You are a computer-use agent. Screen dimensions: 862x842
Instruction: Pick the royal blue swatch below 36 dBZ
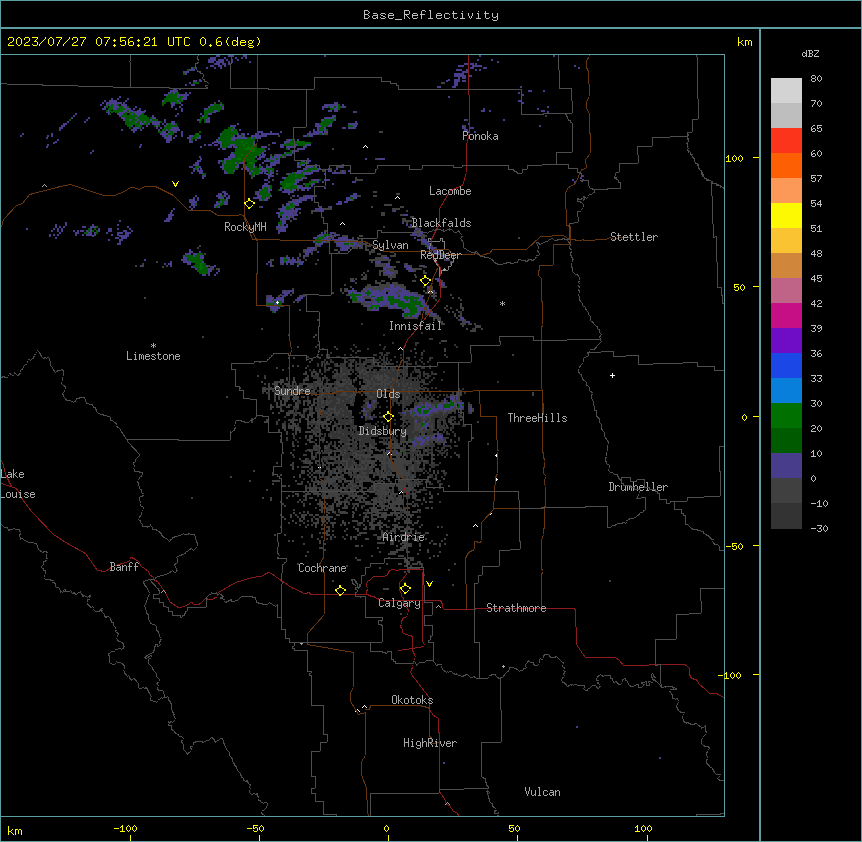tap(786, 365)
